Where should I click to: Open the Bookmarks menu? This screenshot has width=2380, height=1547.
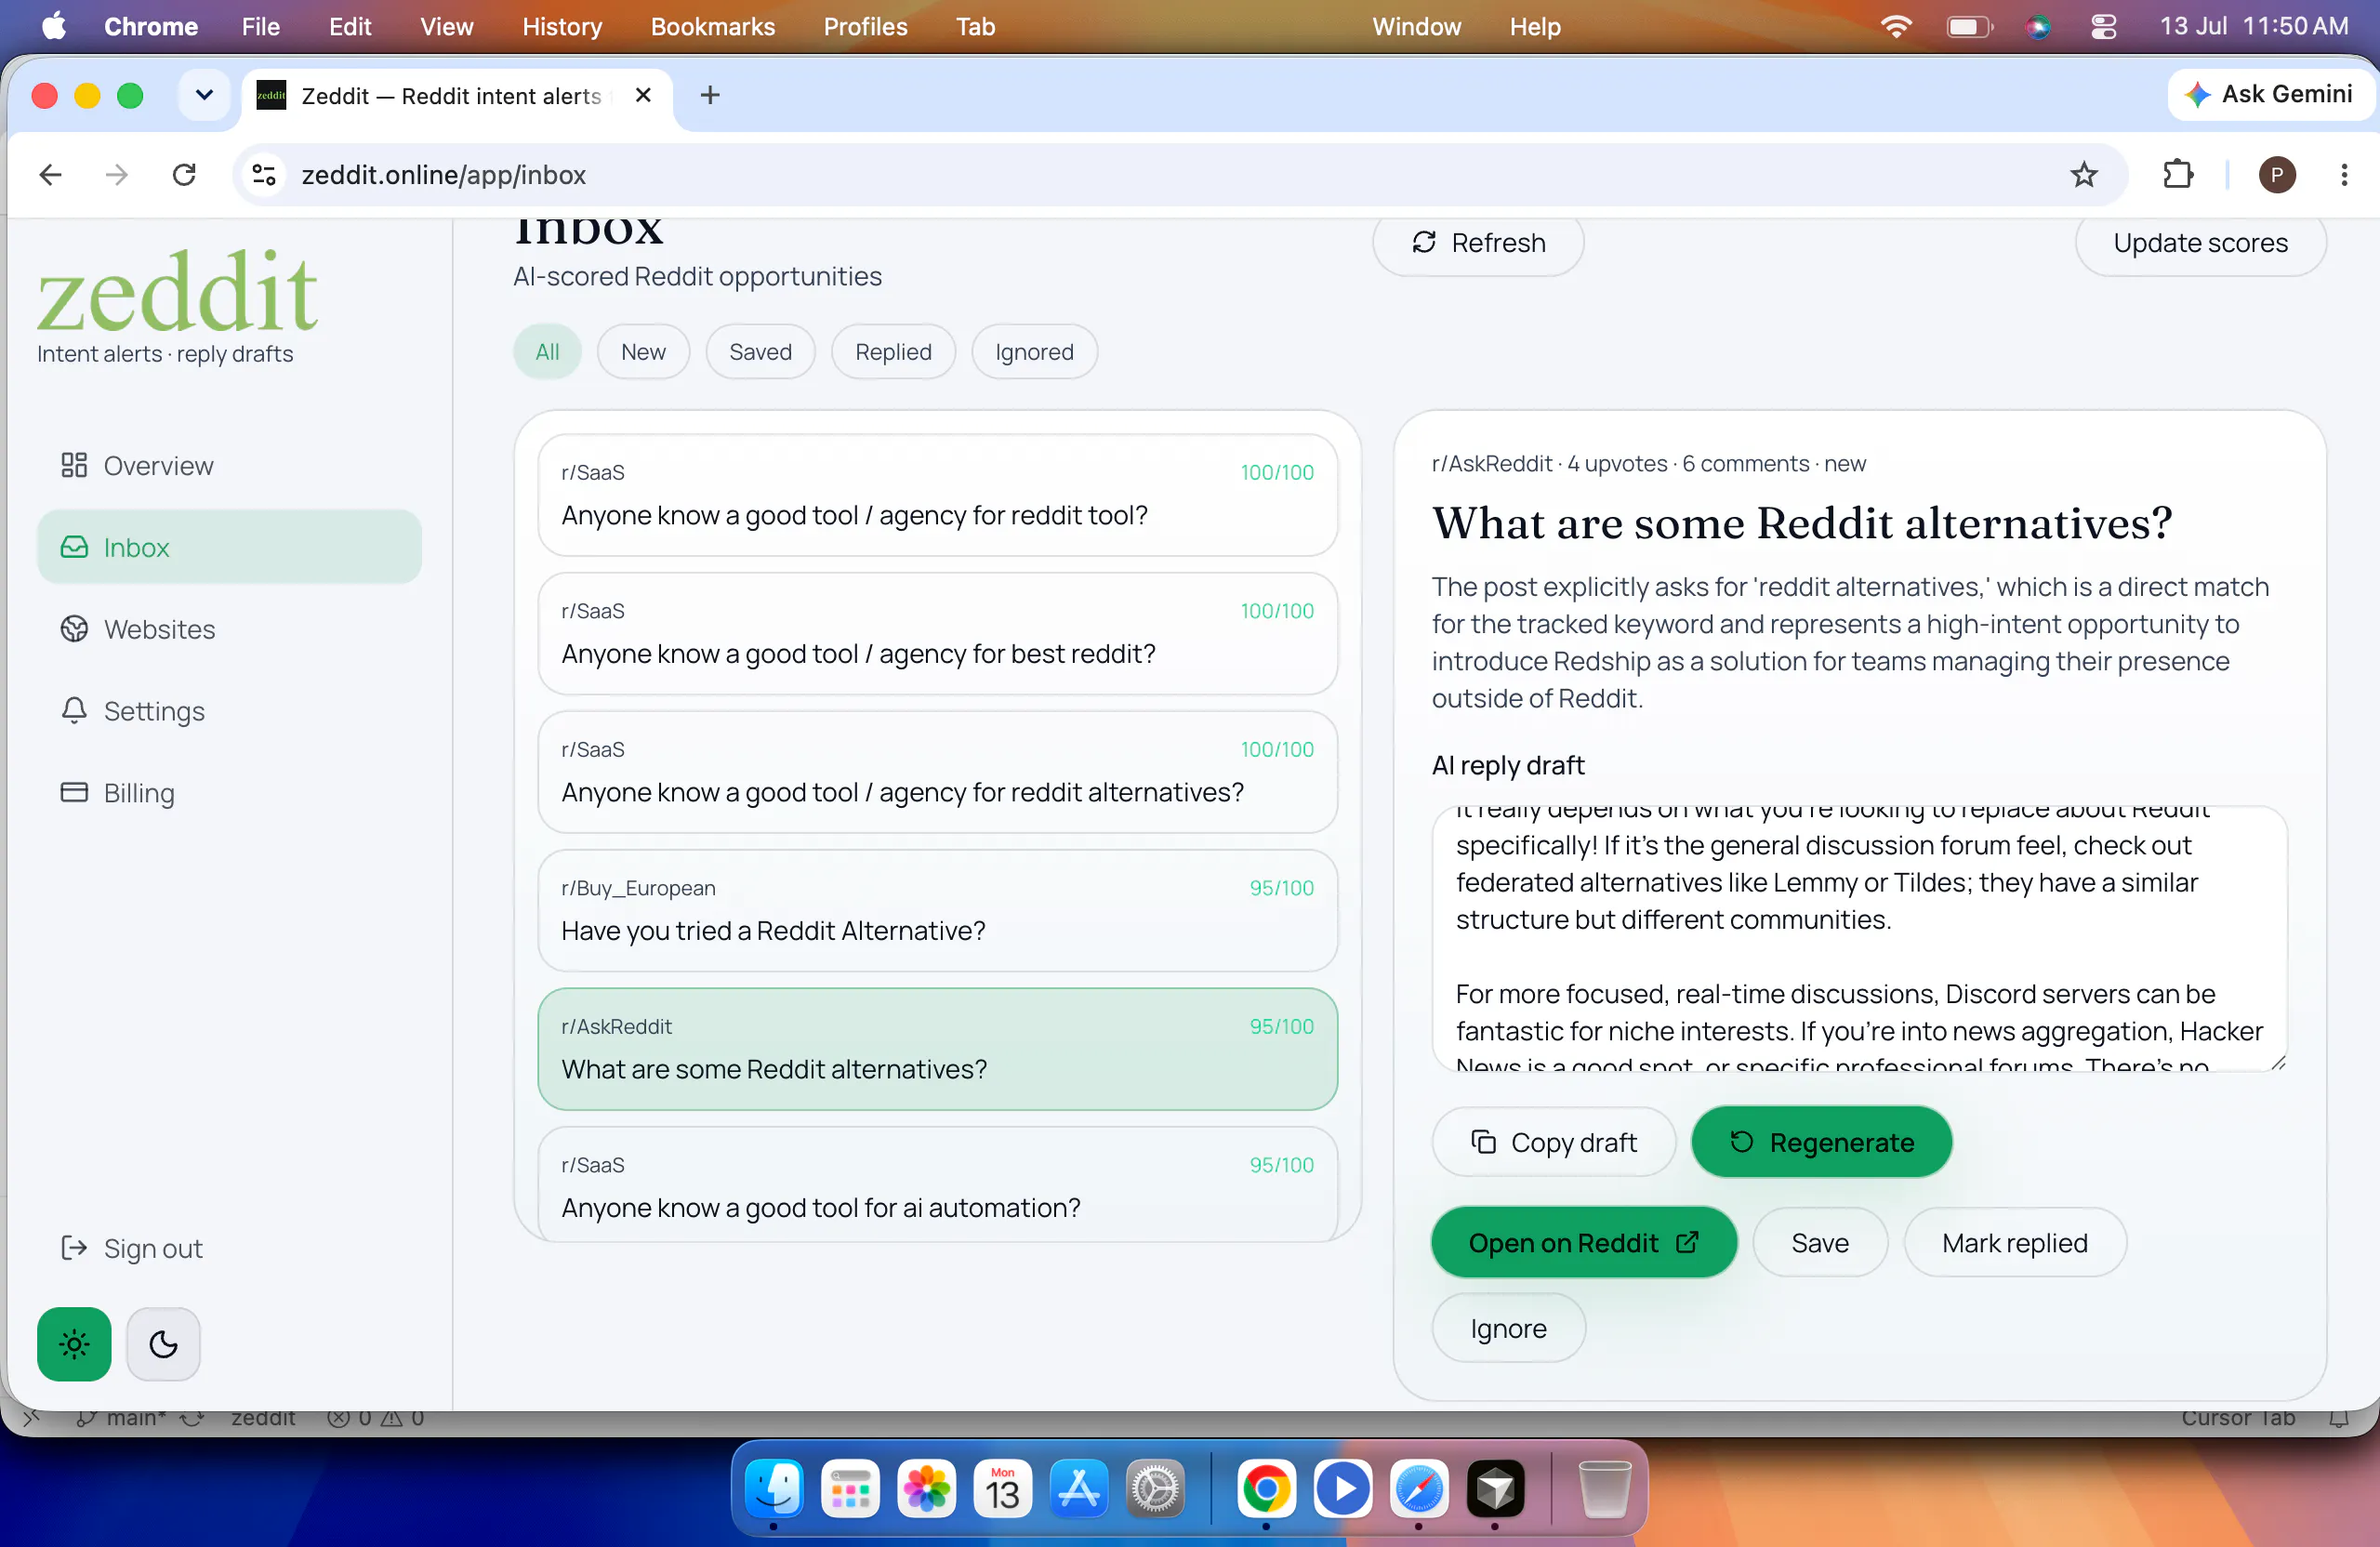712,26
